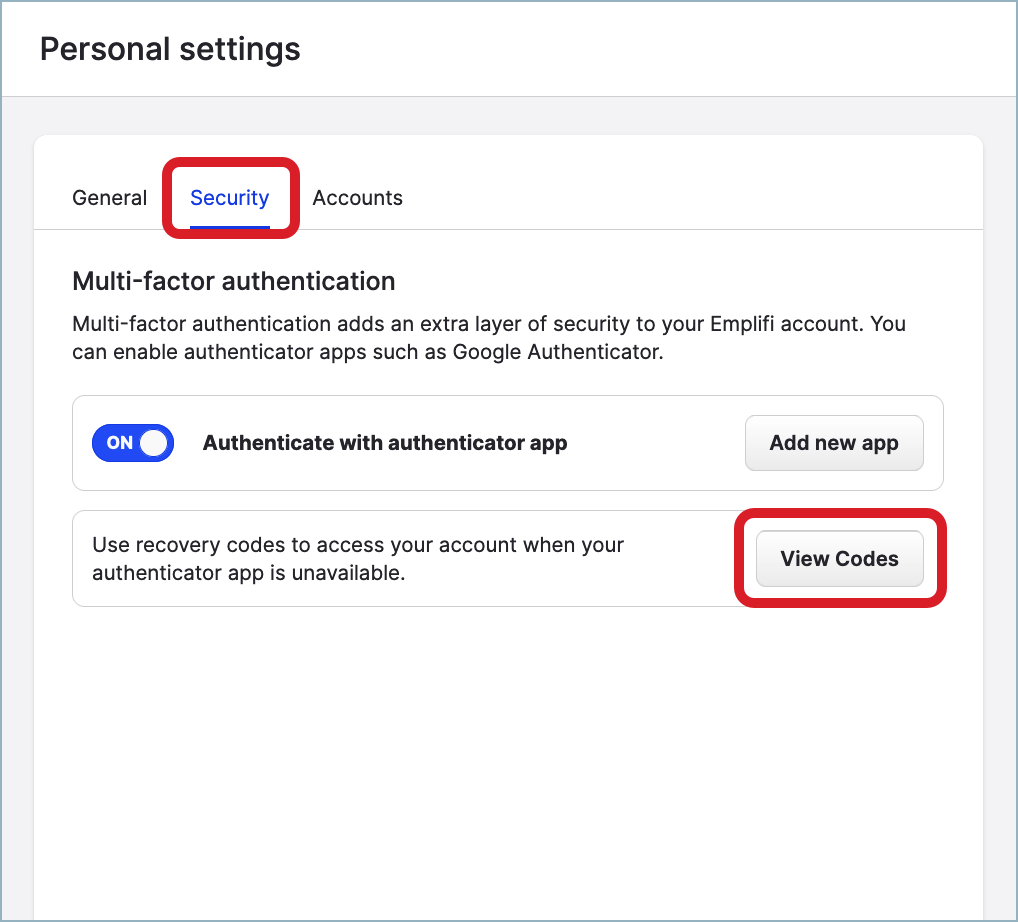View your recovery codes
Screen dimensions: 1018x922
[x=839, y=559]
